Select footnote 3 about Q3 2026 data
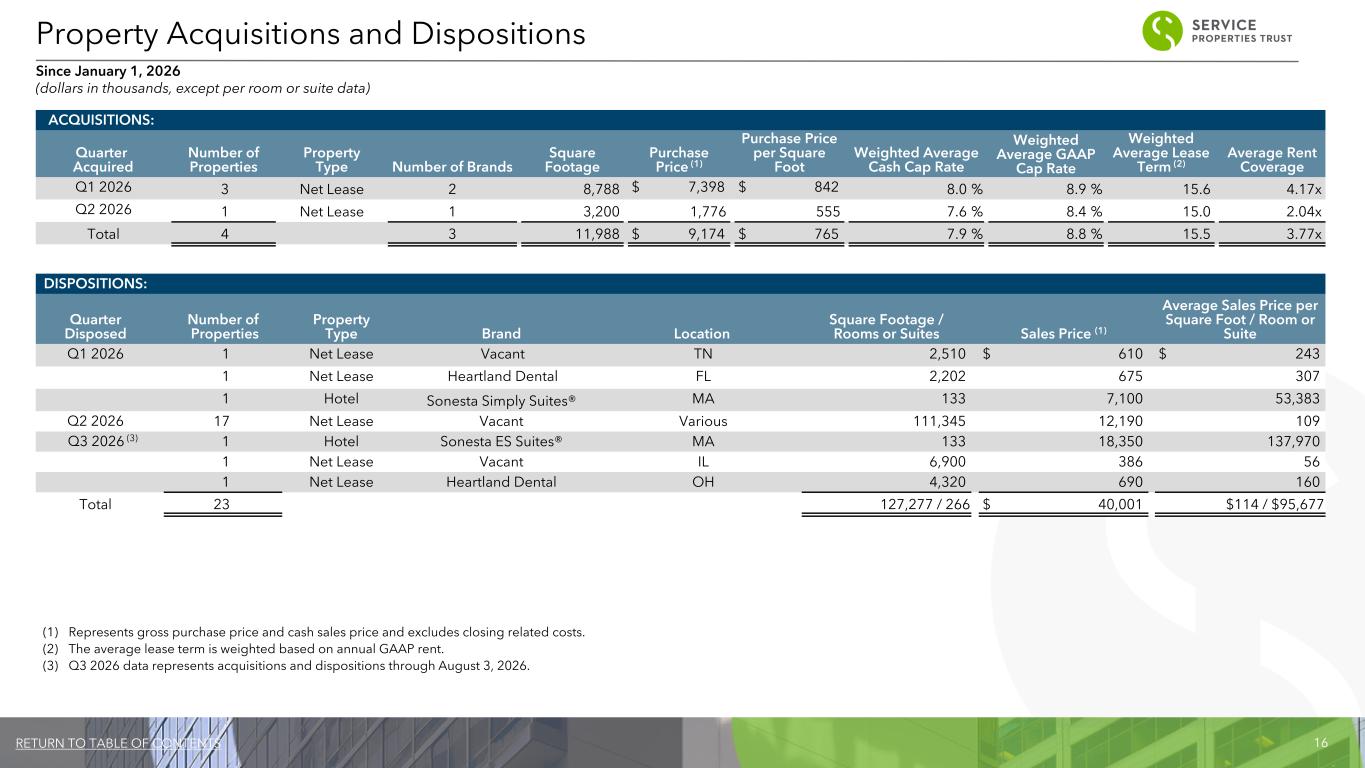The image size is (1365, 768). pos(286,666)
